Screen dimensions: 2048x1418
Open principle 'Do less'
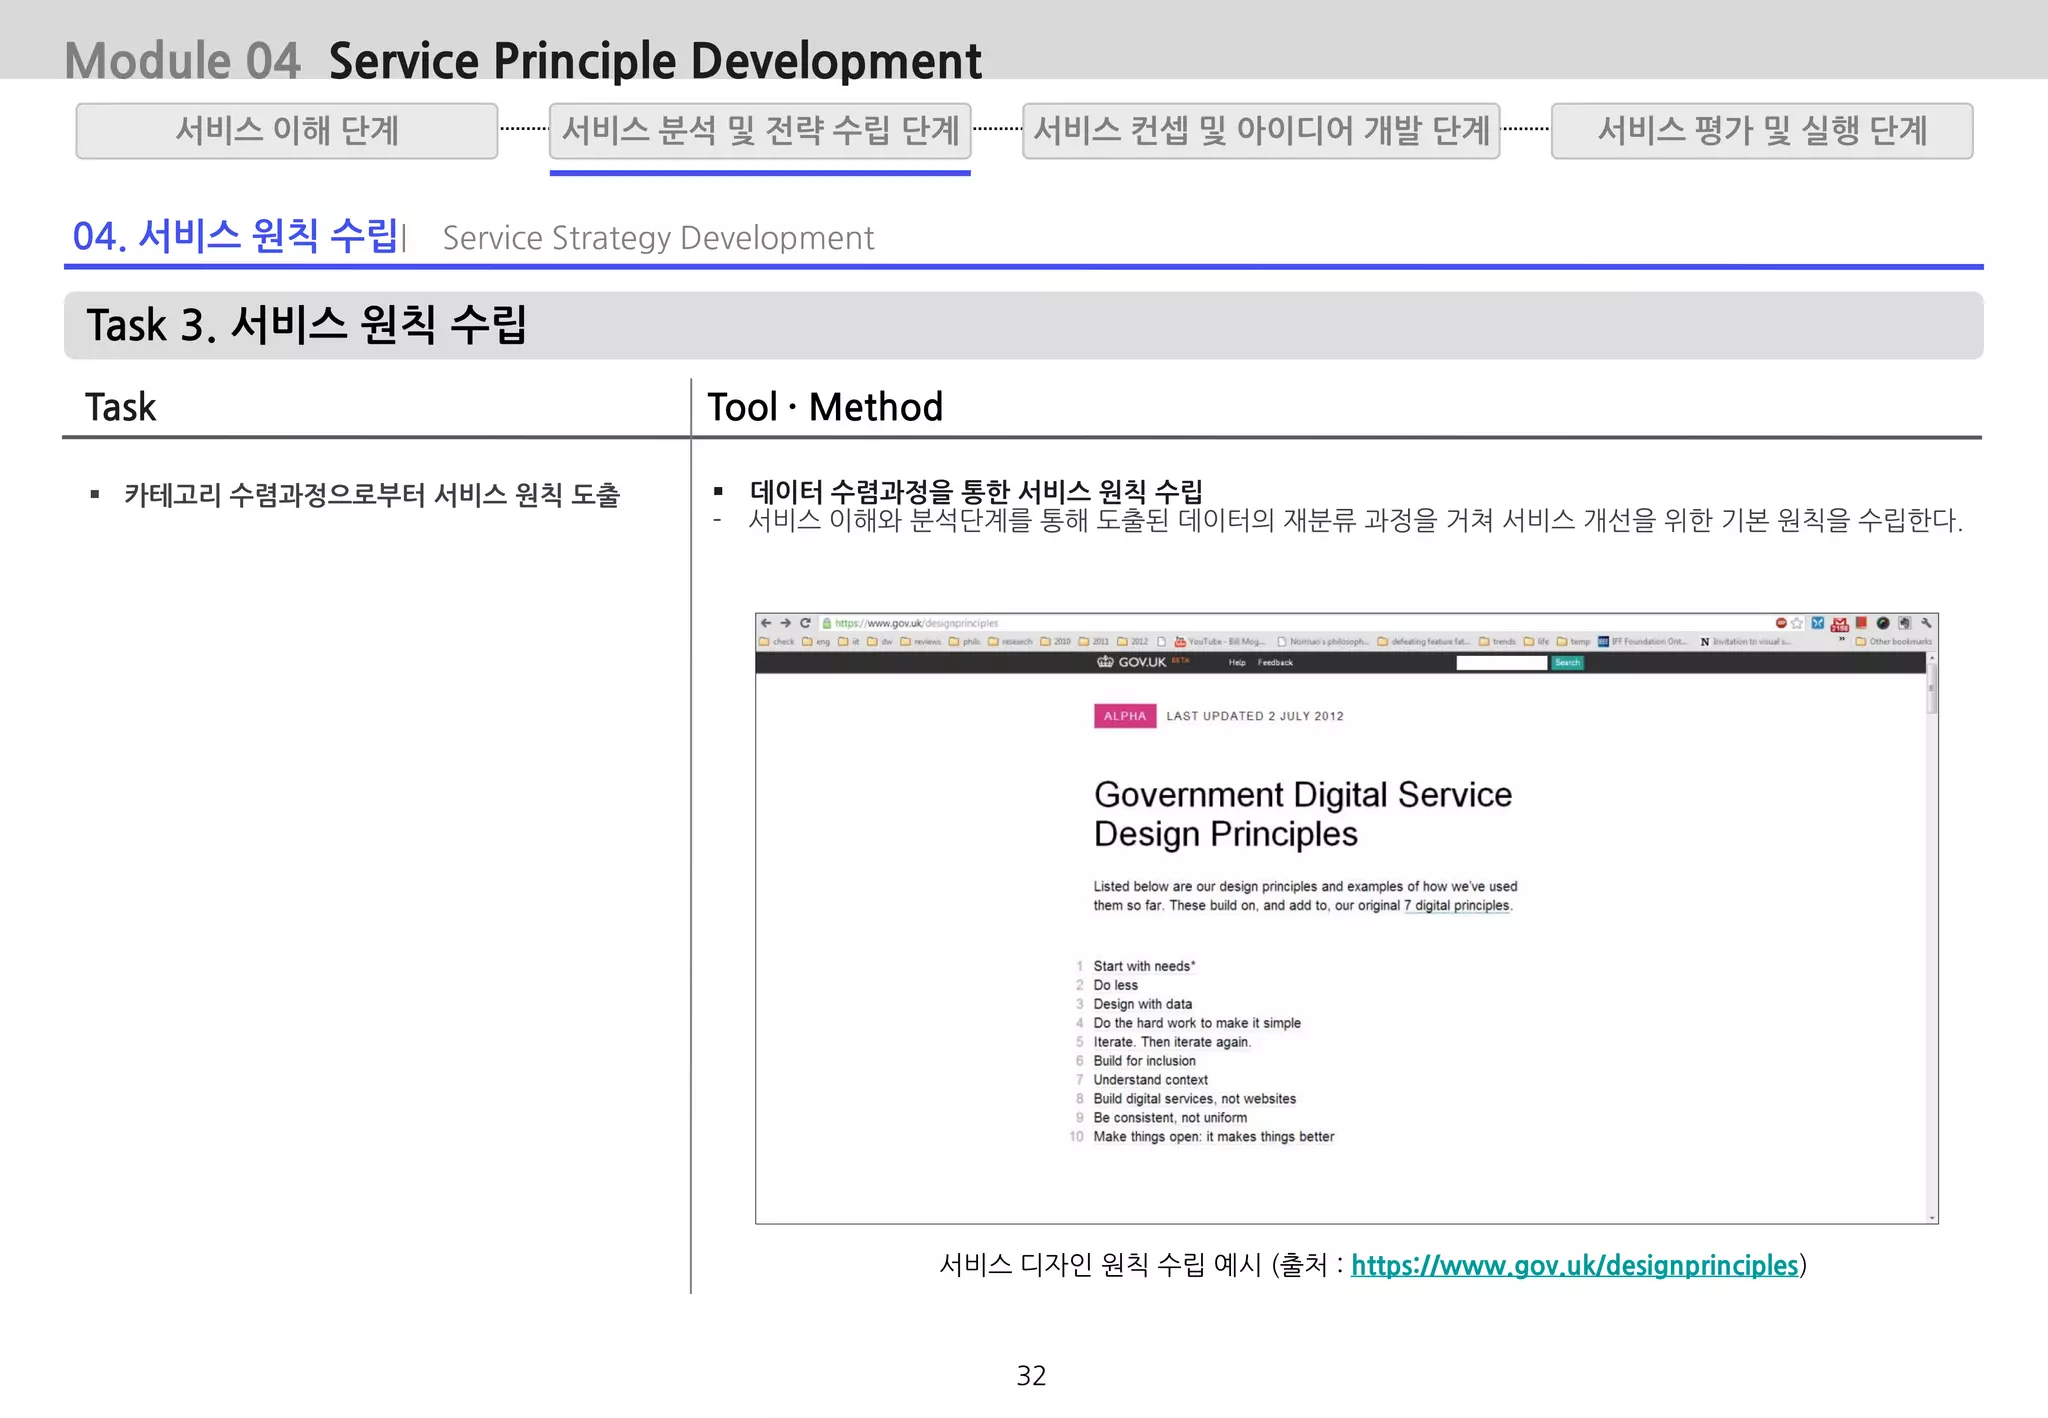pyautogui.click(x=1115, y=985)
